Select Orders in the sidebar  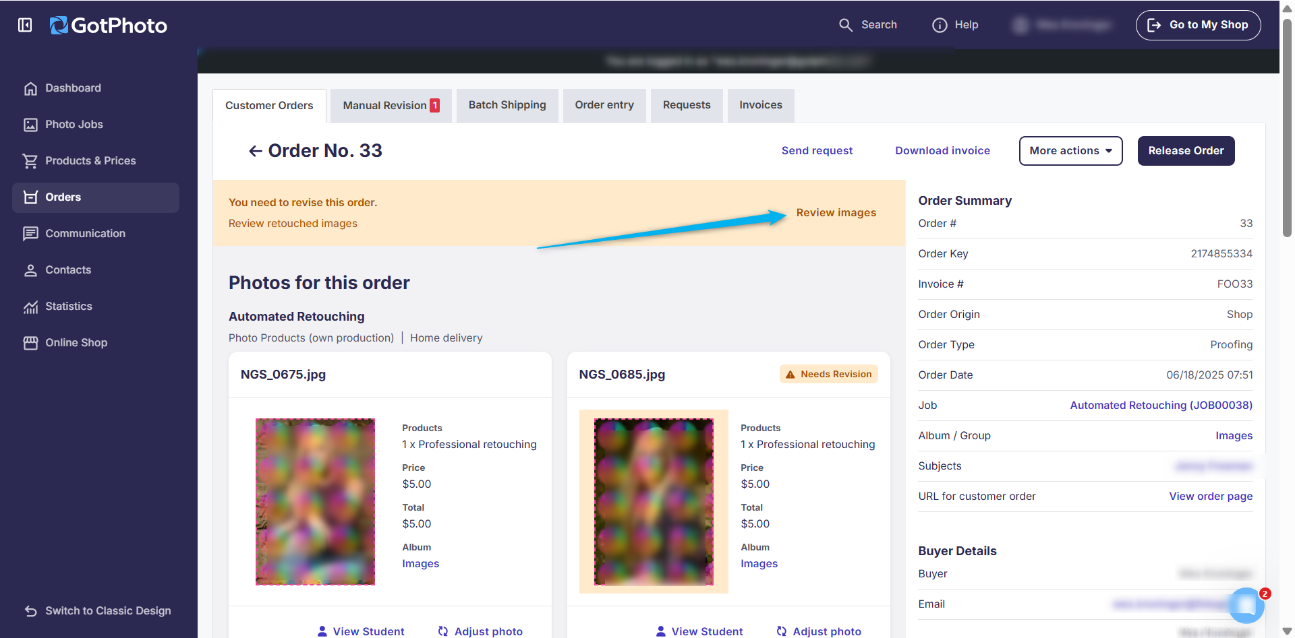[95, 197]
